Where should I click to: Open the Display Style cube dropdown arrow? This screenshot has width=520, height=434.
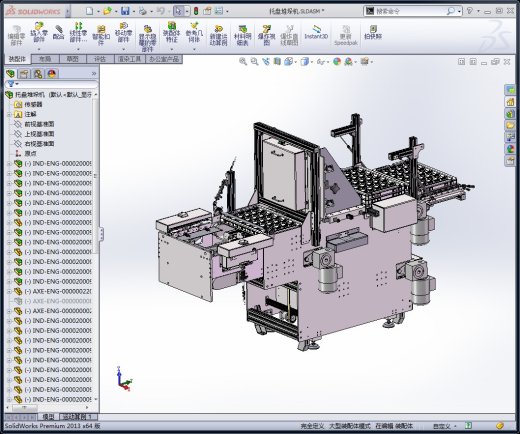pos(312,62)
